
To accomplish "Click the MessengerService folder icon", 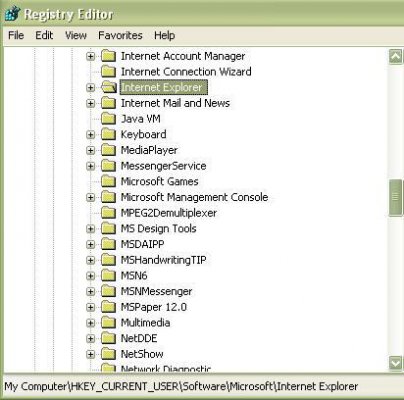I will coord(108,166).
